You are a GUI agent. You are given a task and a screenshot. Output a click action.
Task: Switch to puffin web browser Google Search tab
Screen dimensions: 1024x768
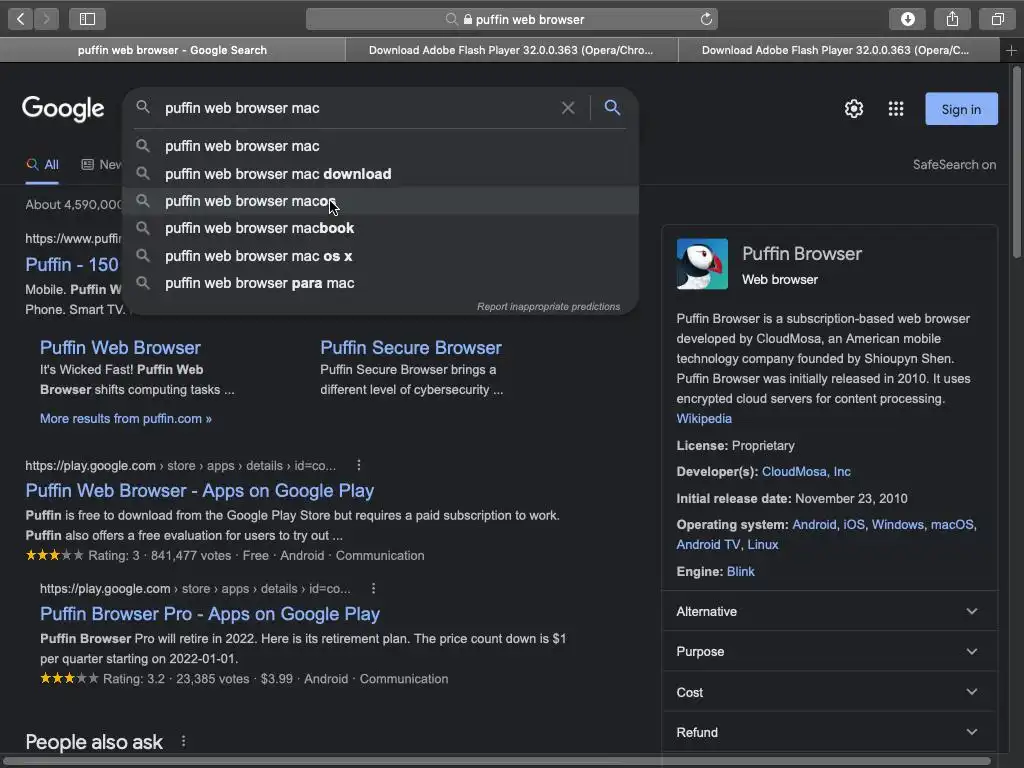(172, 50)
